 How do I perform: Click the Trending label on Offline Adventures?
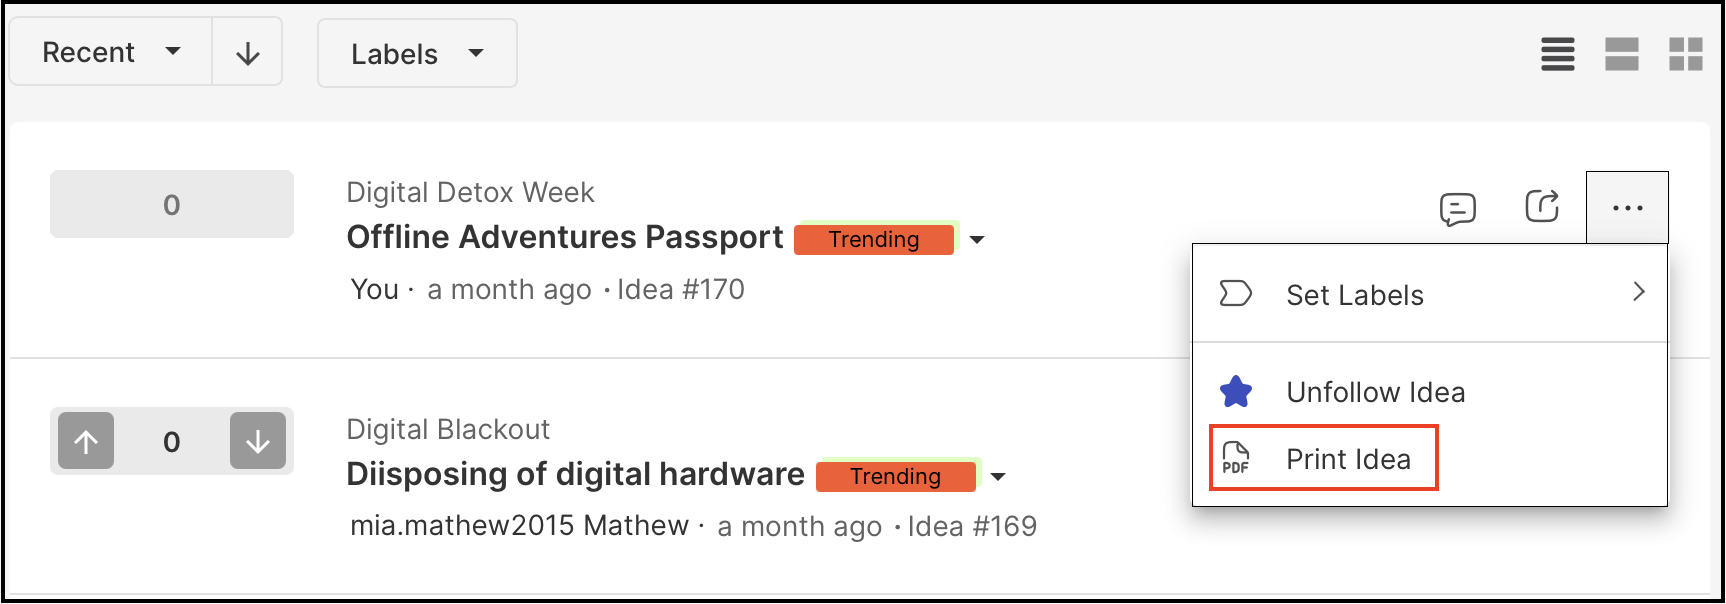pos(874,240)
